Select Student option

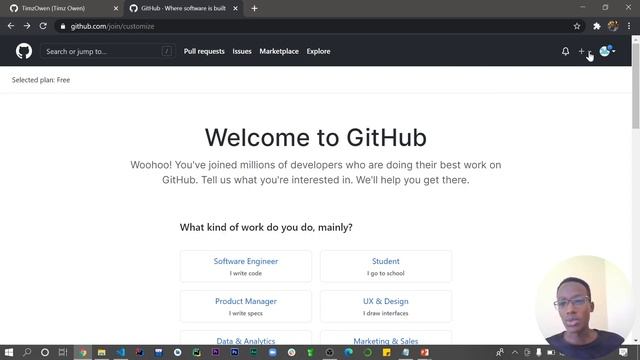click(386, 266)
